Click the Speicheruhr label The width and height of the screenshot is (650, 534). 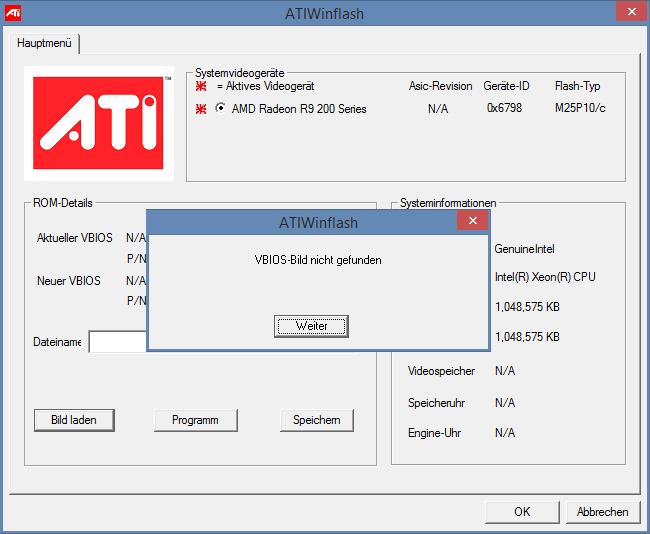[x=436, y=403]
